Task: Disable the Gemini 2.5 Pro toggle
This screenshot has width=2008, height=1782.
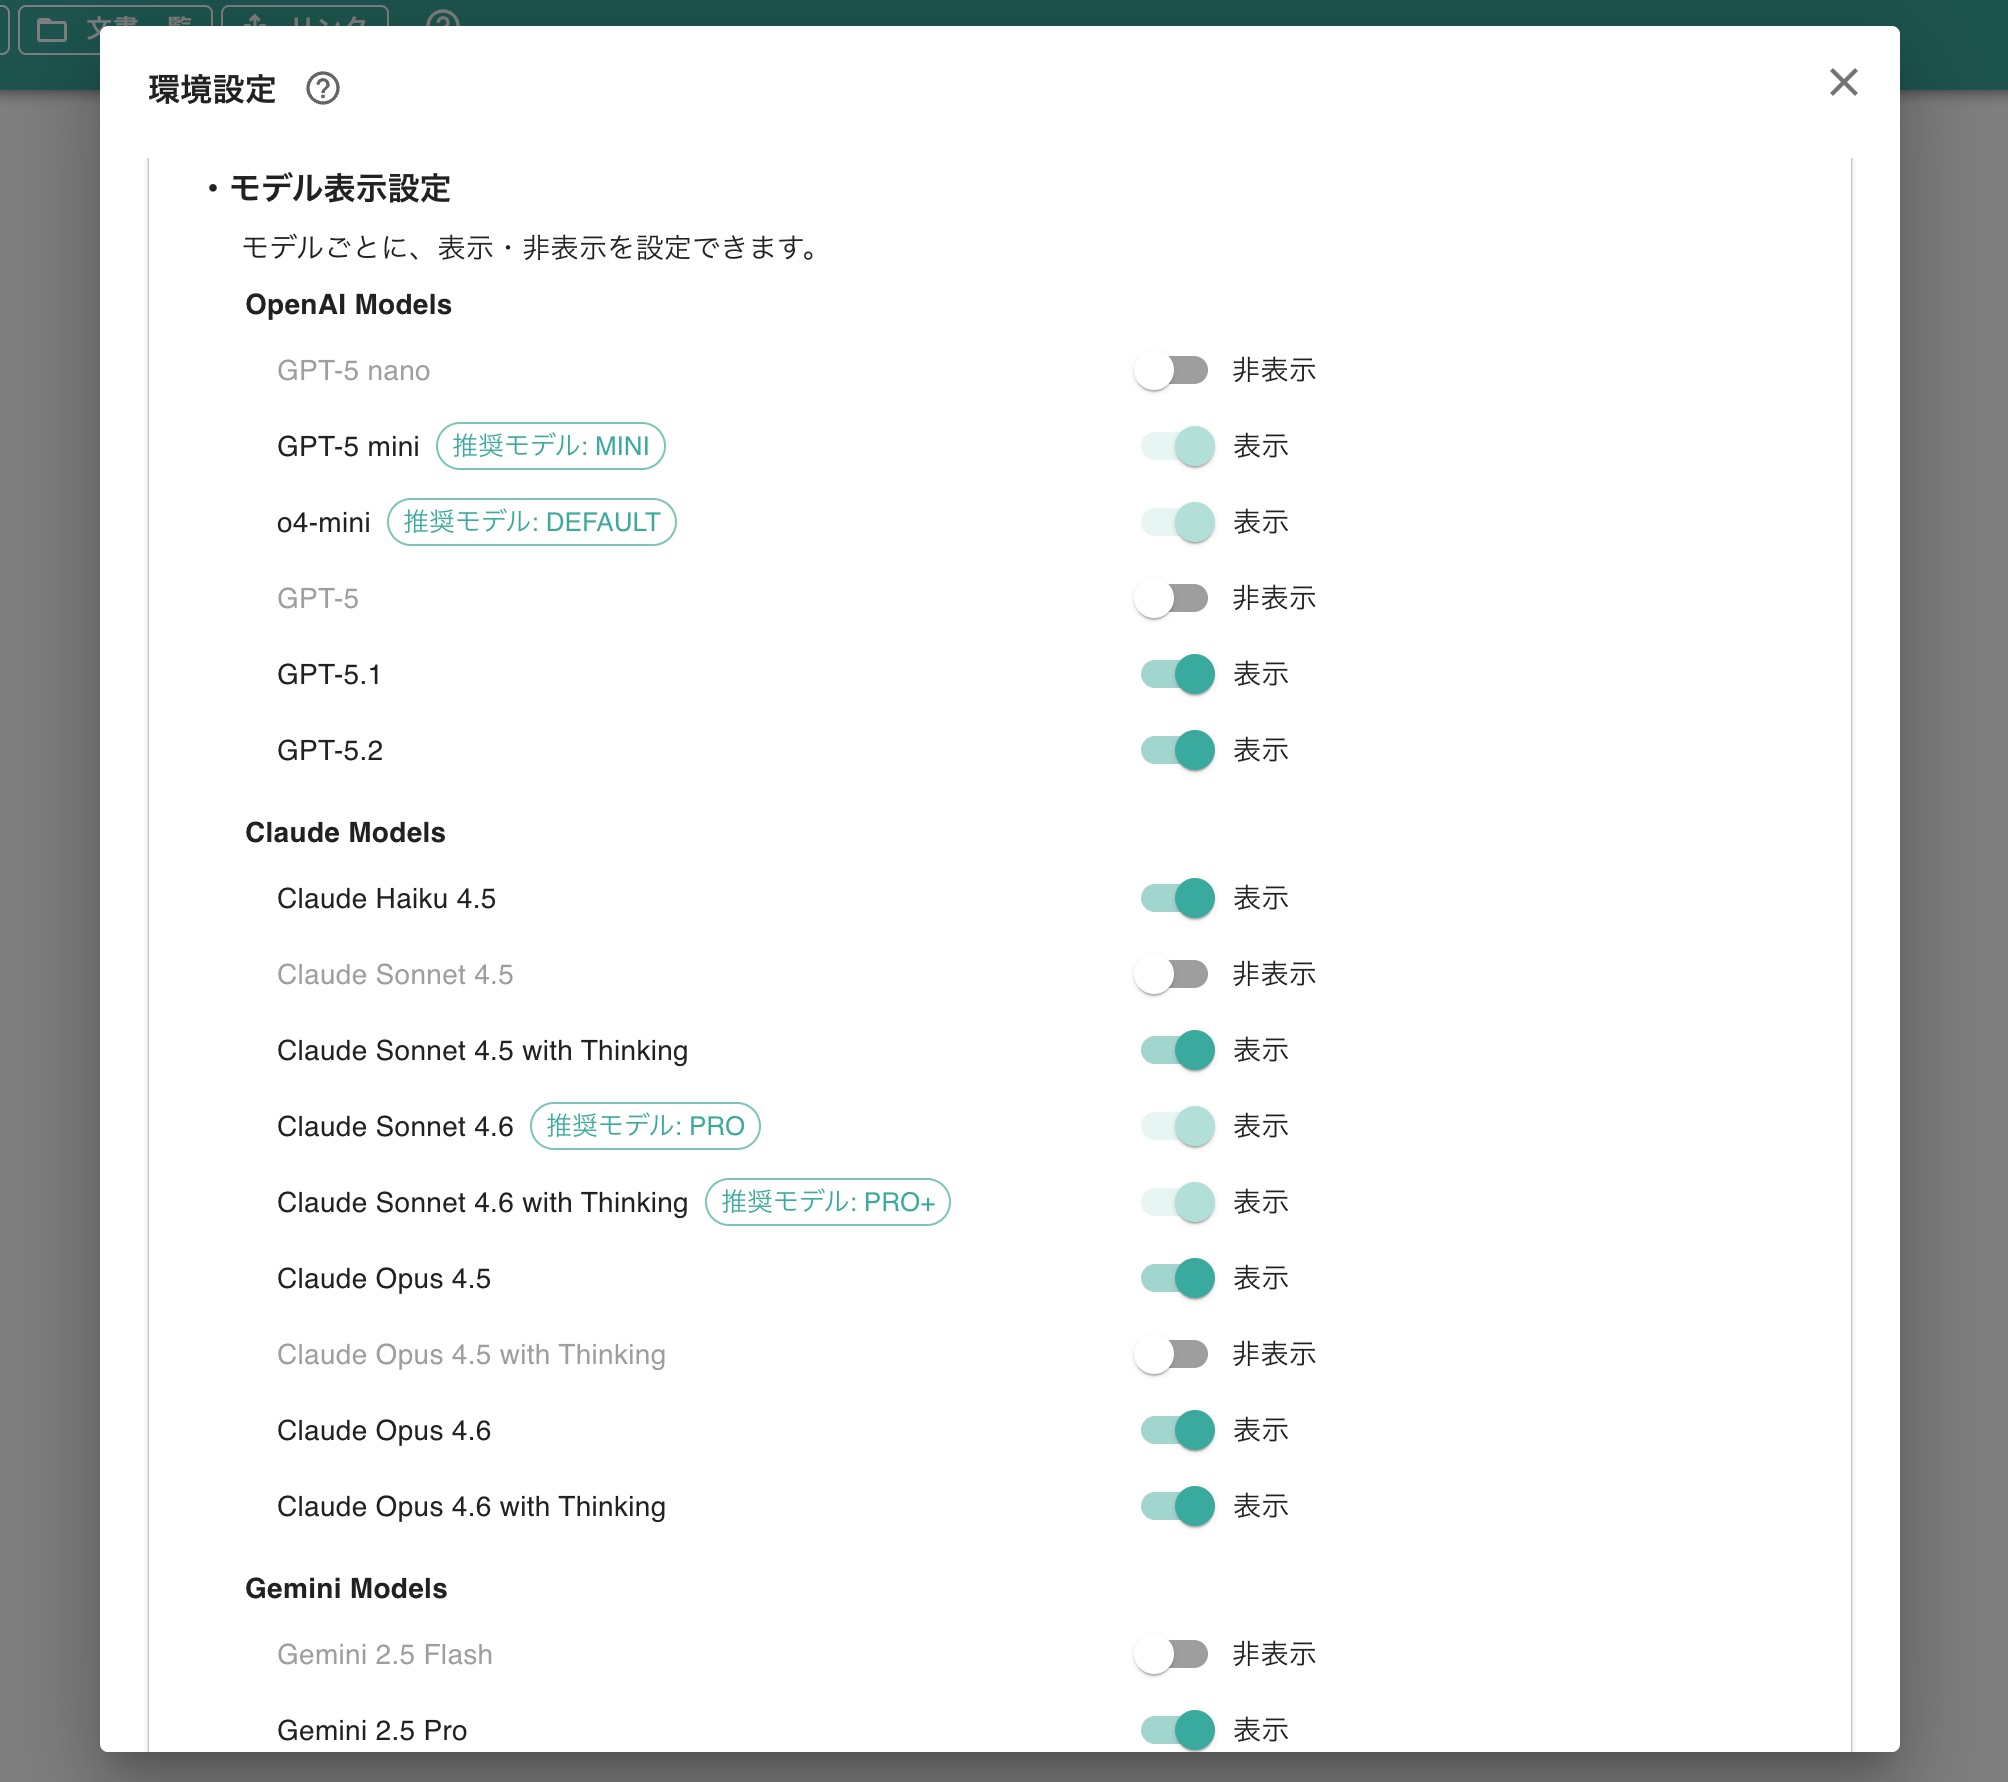Action: 1178,1731
